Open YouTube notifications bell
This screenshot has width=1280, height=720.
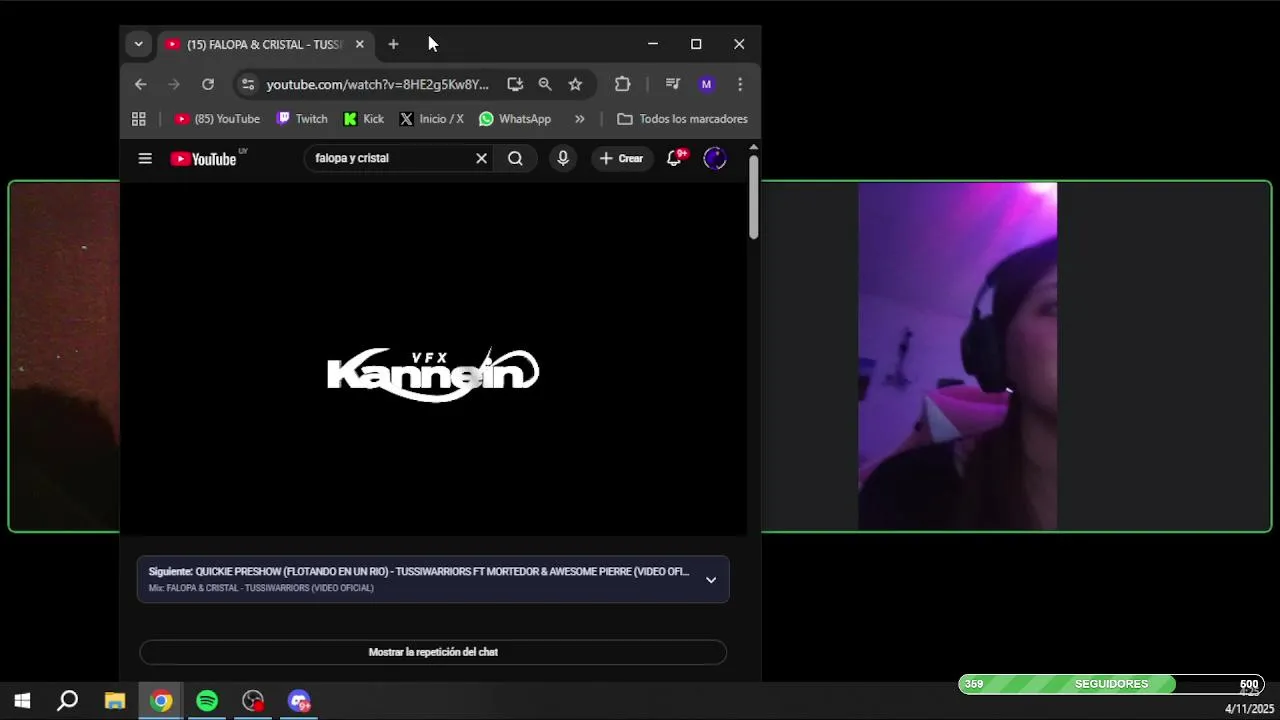[x=675, y=158]
